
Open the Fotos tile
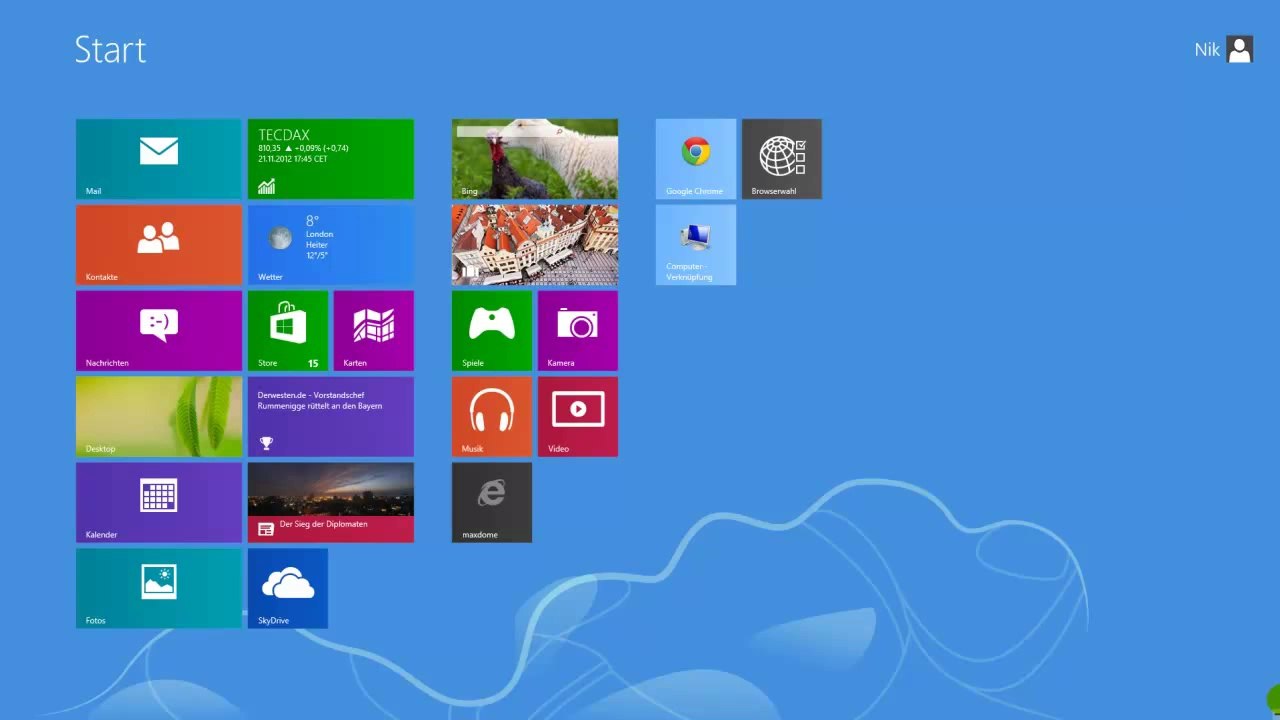[159, 589]
